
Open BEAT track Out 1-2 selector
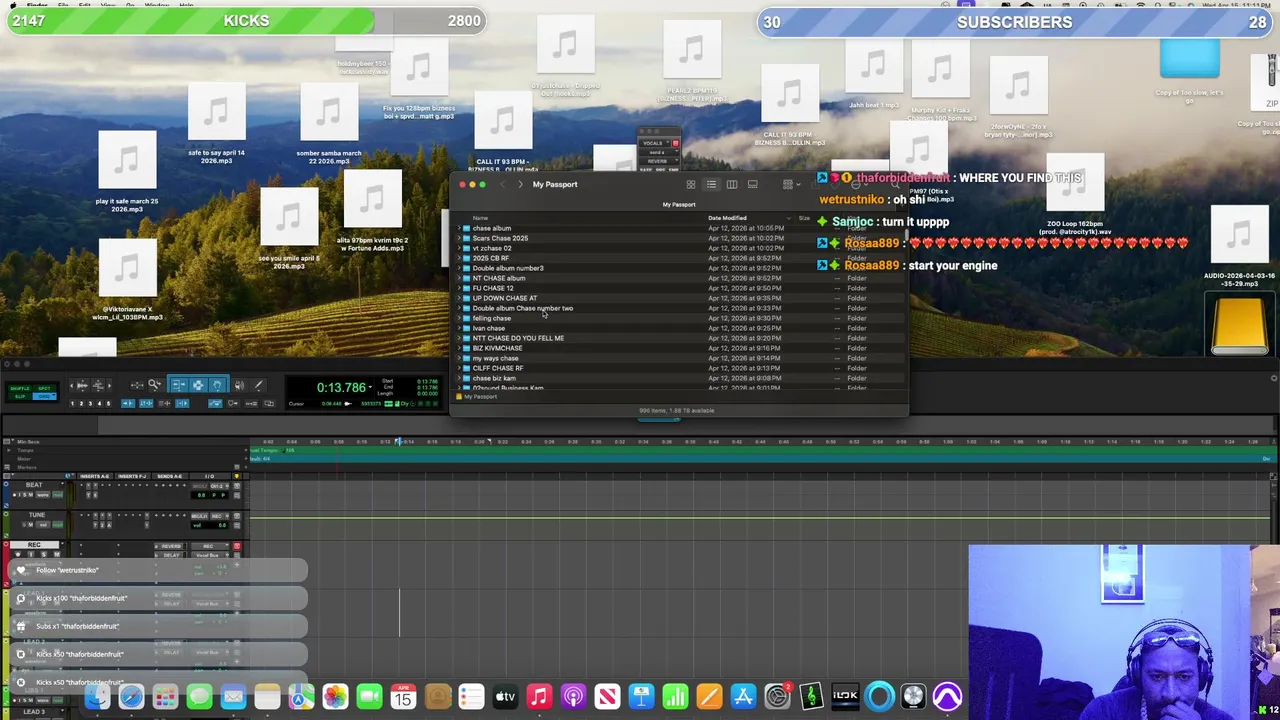coord(219,486)
